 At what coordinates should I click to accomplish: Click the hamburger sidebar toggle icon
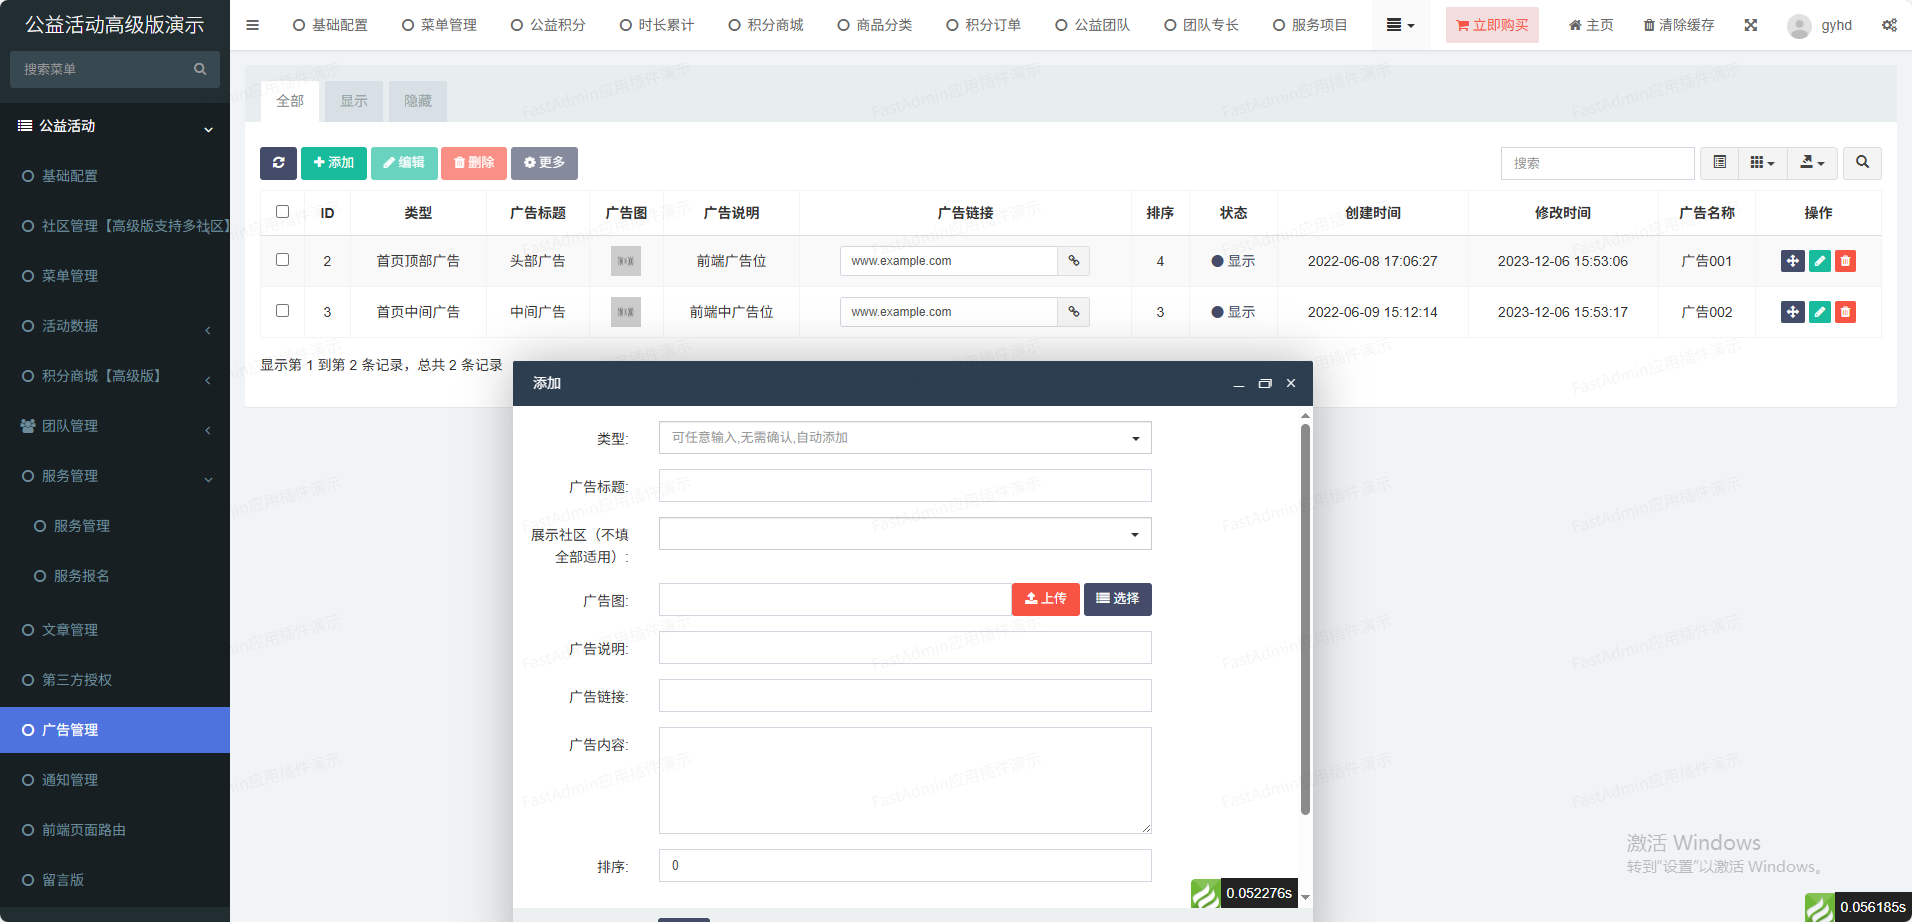(252, 25)
